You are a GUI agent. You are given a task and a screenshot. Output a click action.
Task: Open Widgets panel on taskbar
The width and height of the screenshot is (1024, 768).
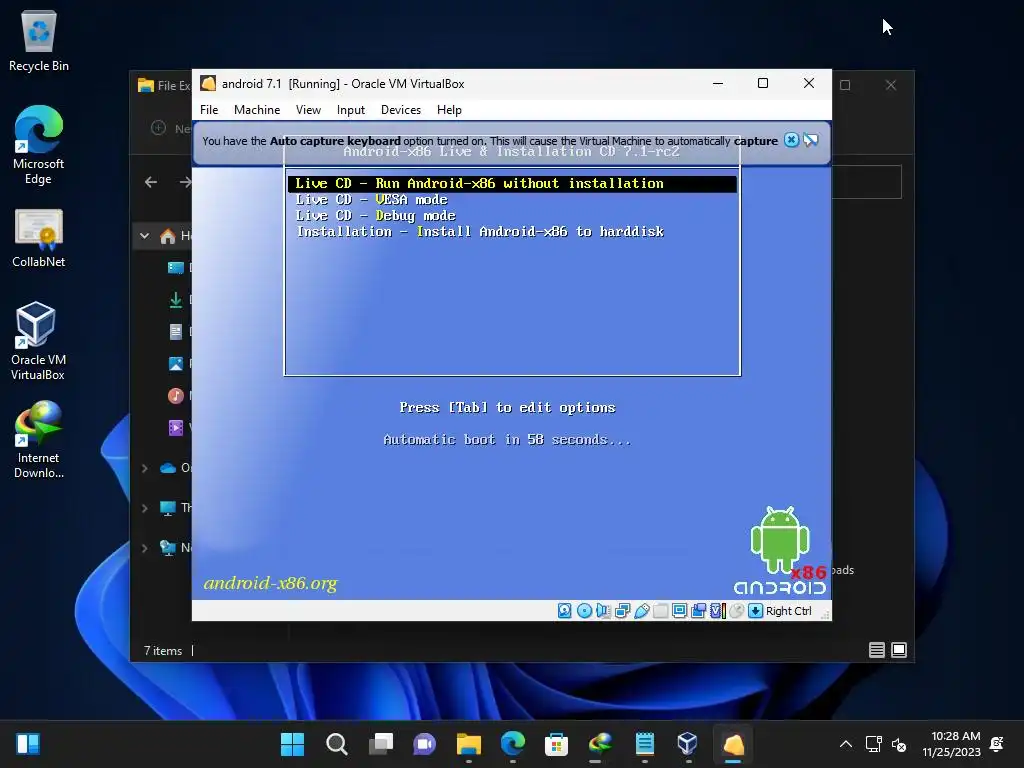[28, 744]
